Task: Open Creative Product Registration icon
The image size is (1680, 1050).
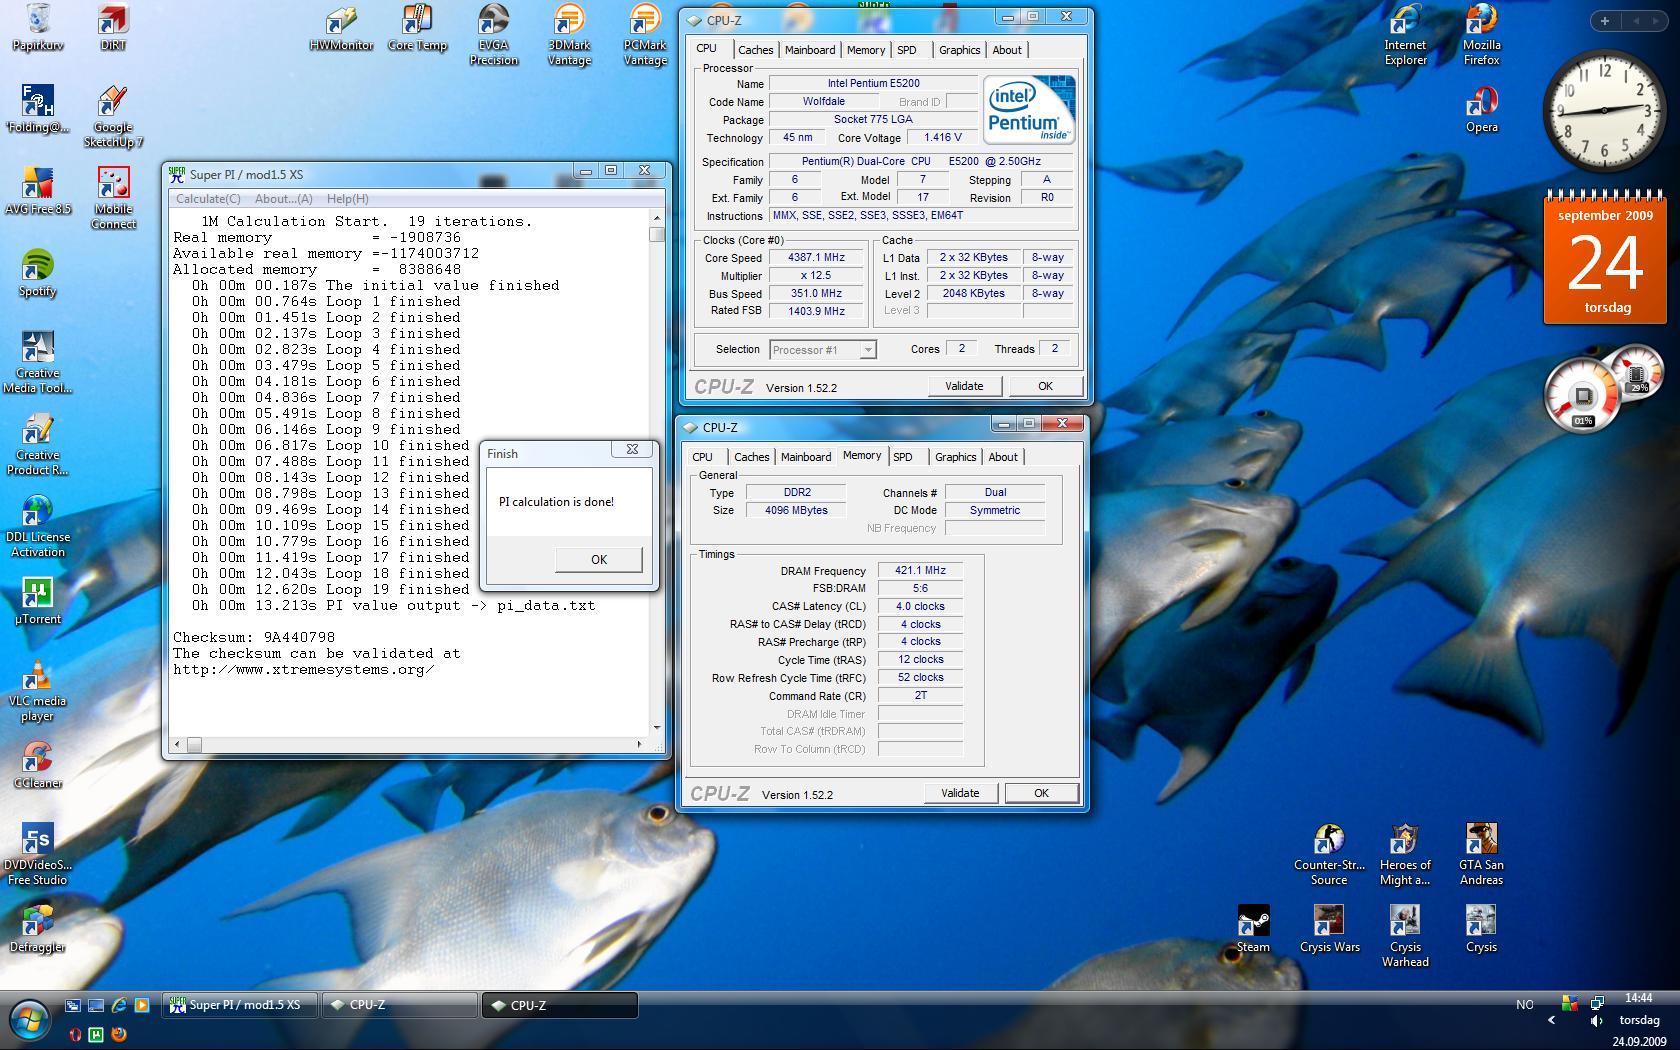Action: [x=38, y=444]
